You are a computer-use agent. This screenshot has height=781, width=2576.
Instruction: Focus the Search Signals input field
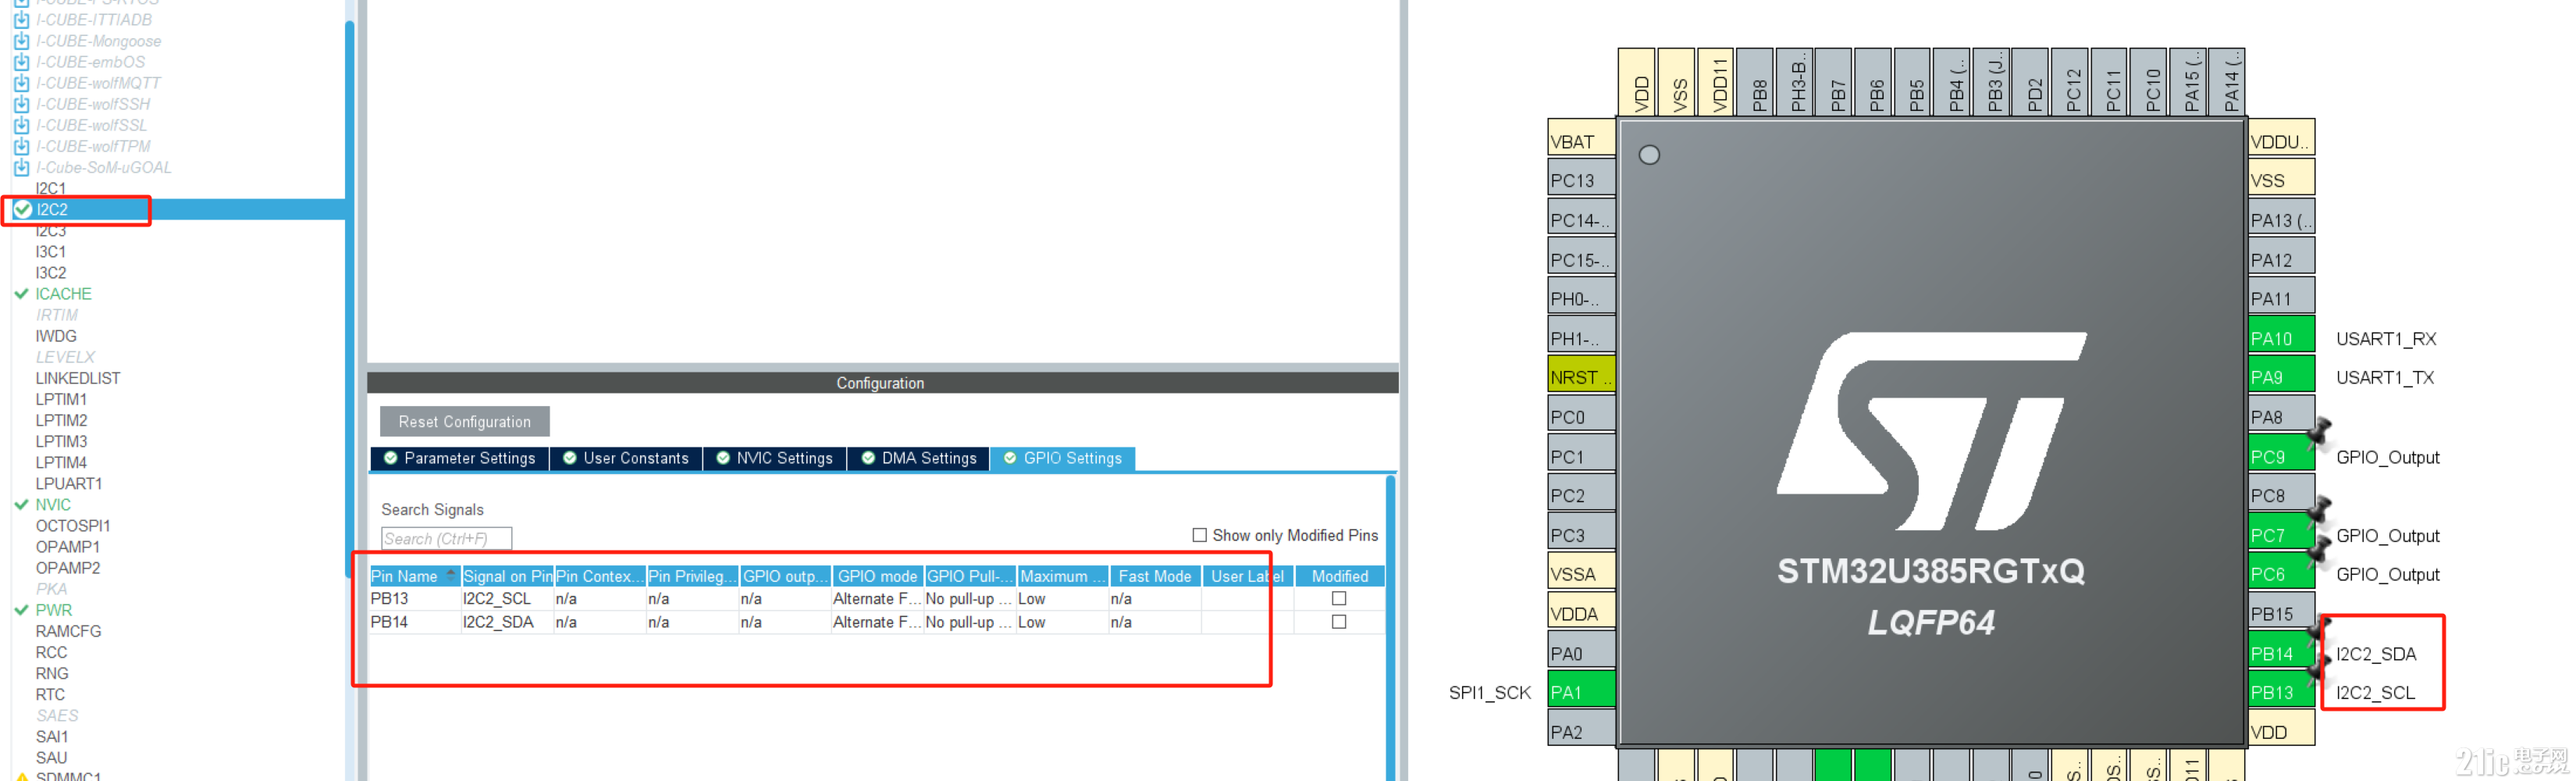pos(446,539)
